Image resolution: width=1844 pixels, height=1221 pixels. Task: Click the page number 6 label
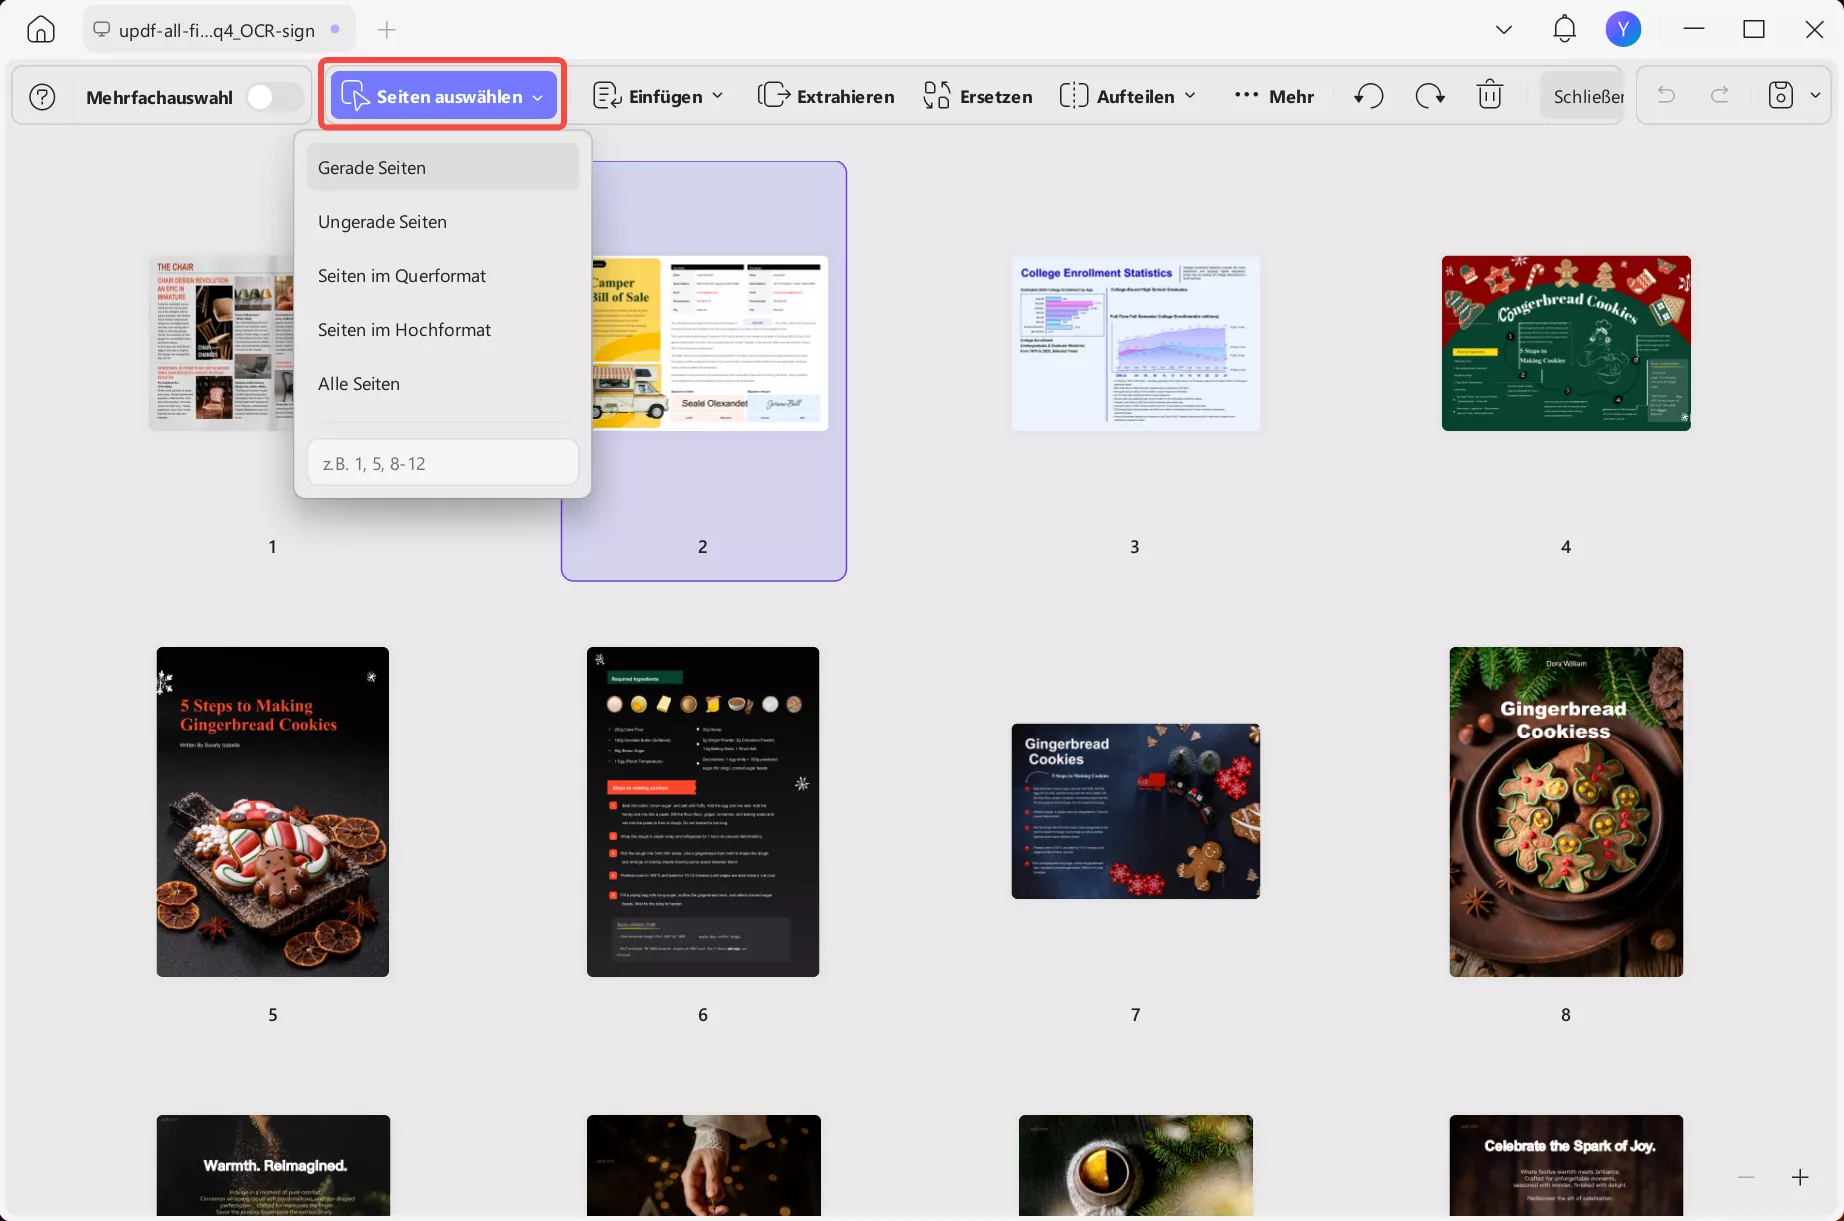coord(703,1014)
